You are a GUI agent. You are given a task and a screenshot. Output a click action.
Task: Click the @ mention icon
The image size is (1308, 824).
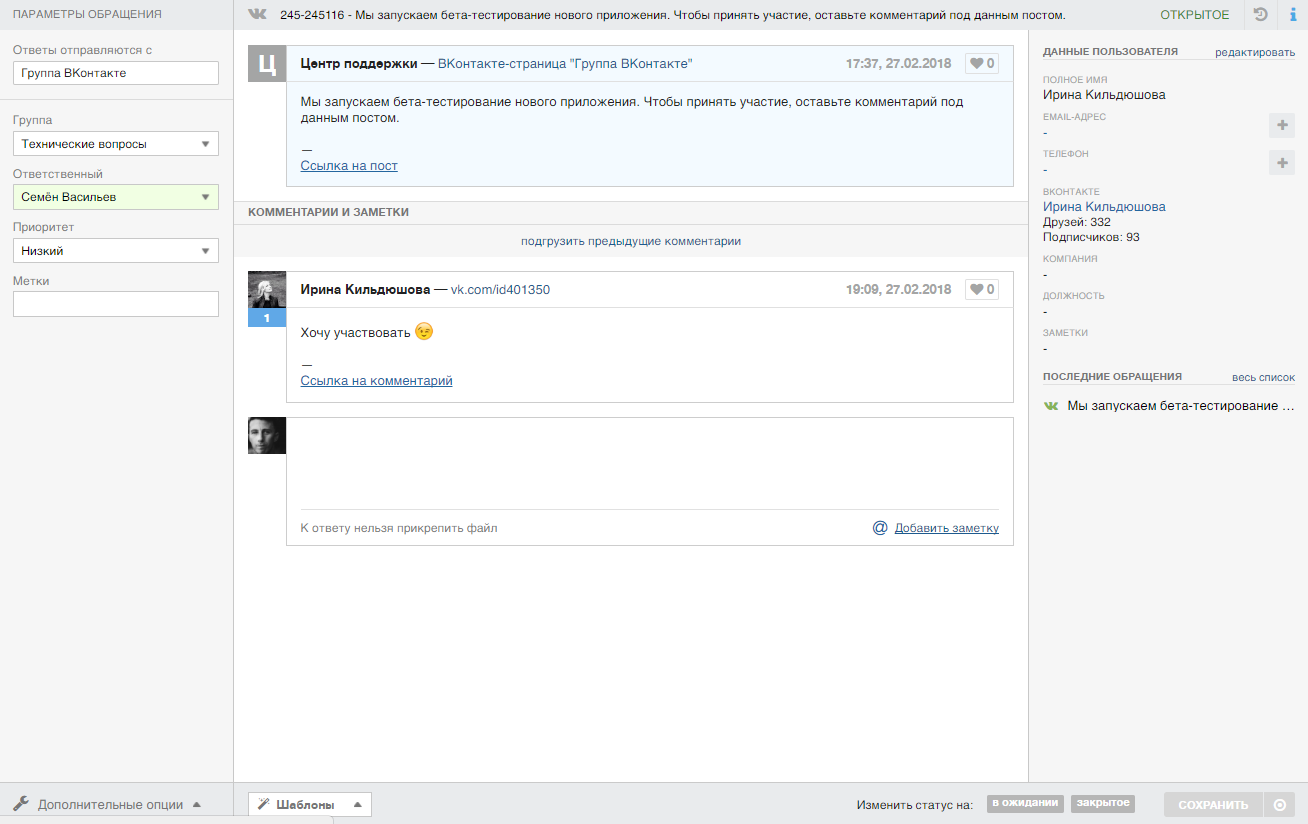(x=880, y=527)
